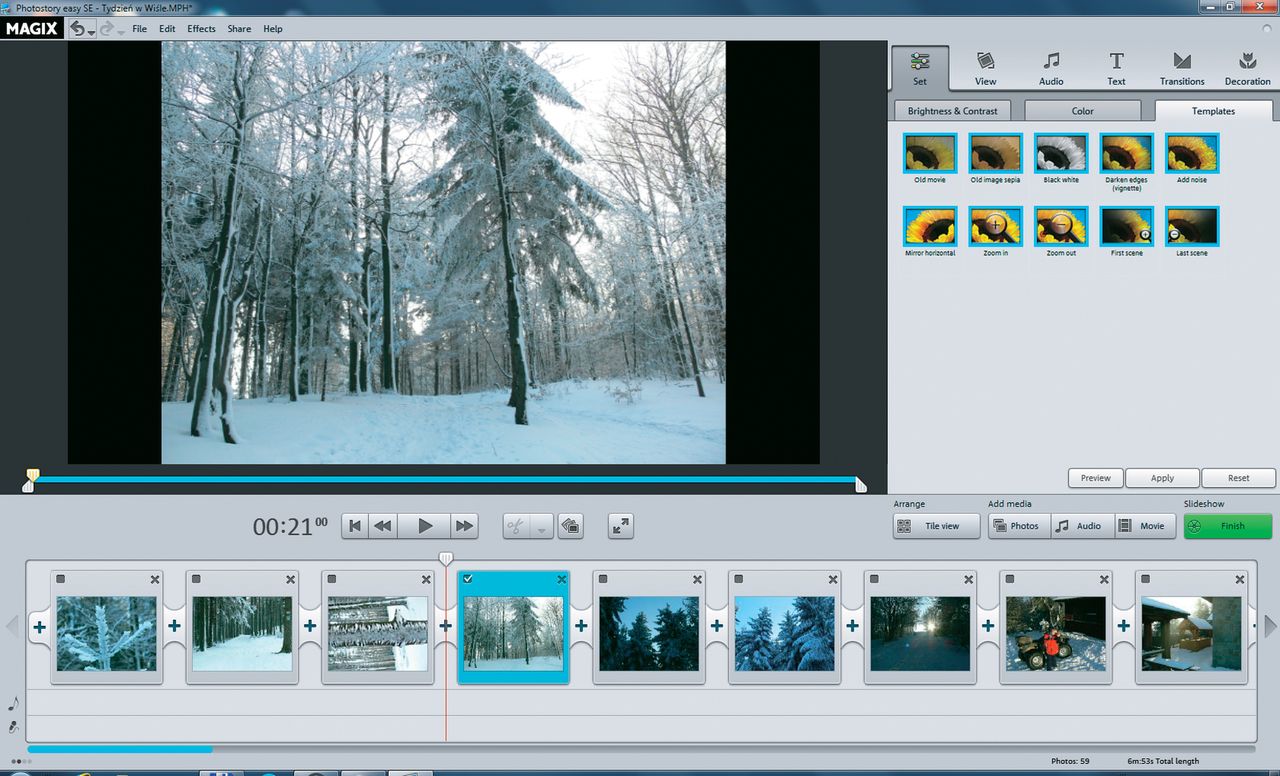Image resolution: width=1280 pixels, height=776 pixels.
Task: Switch arrangement to Tile view
Action: coord(936,526)
